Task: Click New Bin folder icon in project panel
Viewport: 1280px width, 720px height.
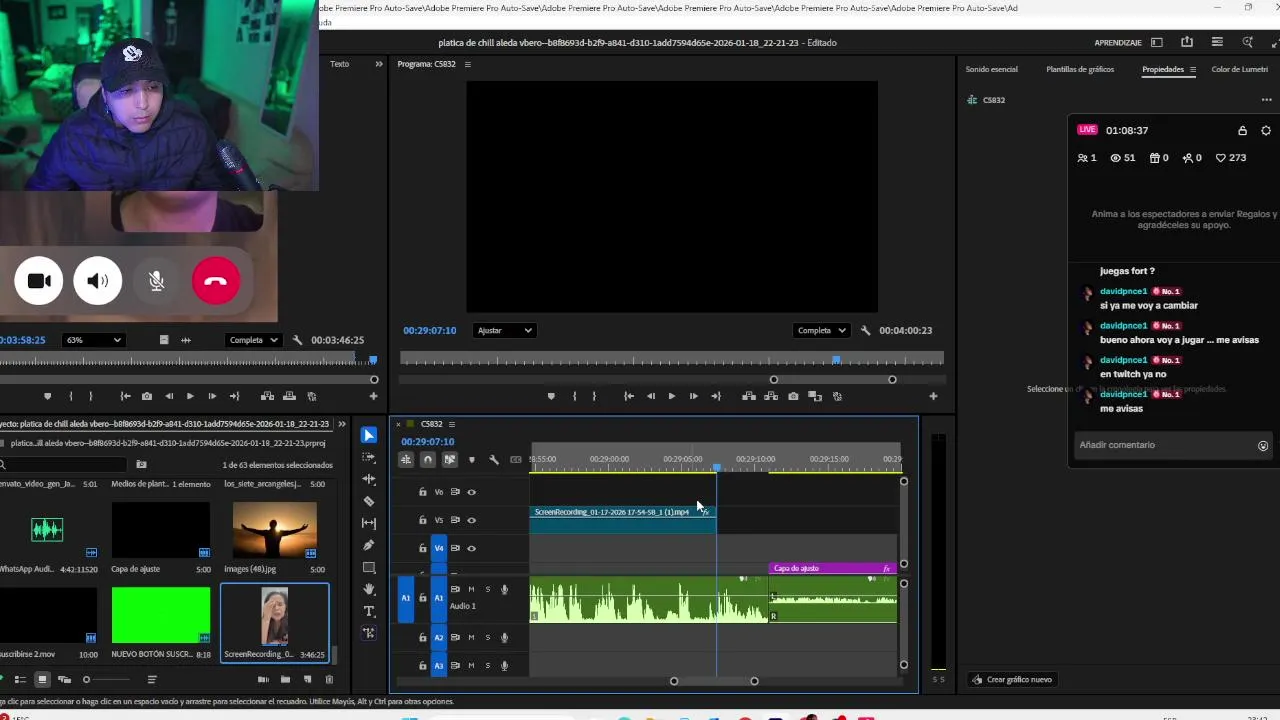Action: [285, 680]
